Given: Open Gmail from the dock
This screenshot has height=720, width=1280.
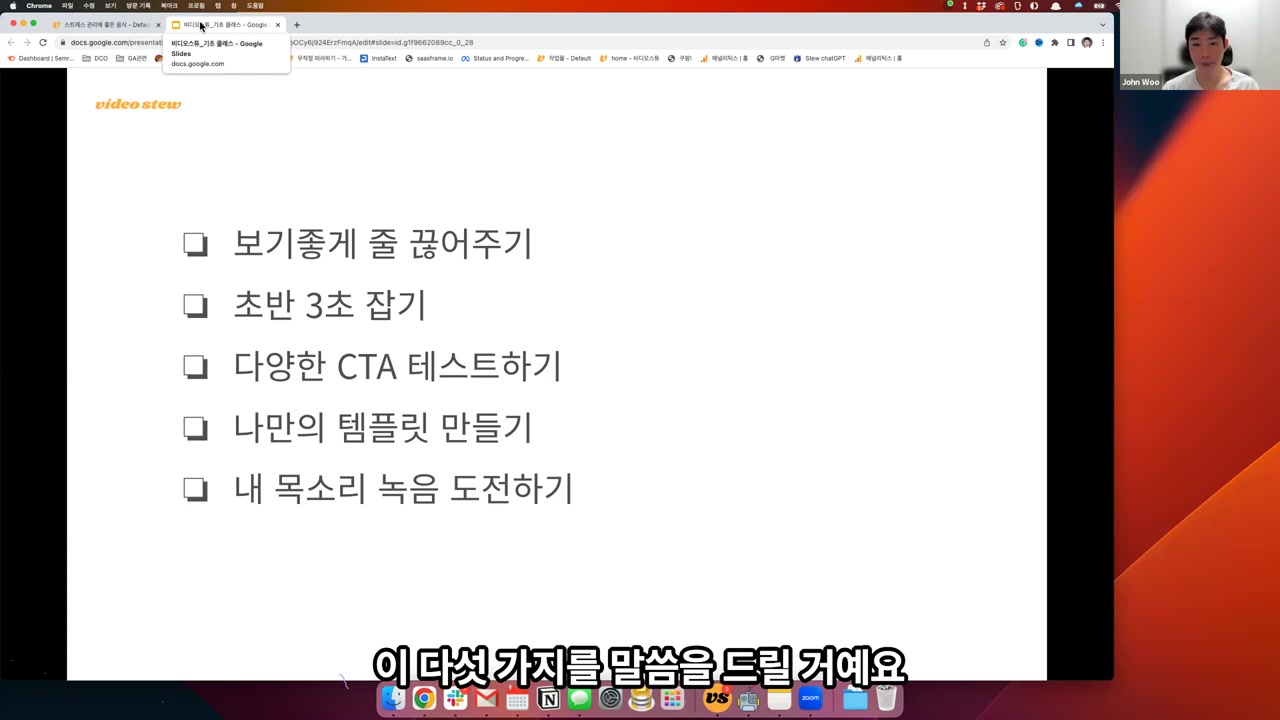Looking at the screenshot, I should [x=486, y=698].
